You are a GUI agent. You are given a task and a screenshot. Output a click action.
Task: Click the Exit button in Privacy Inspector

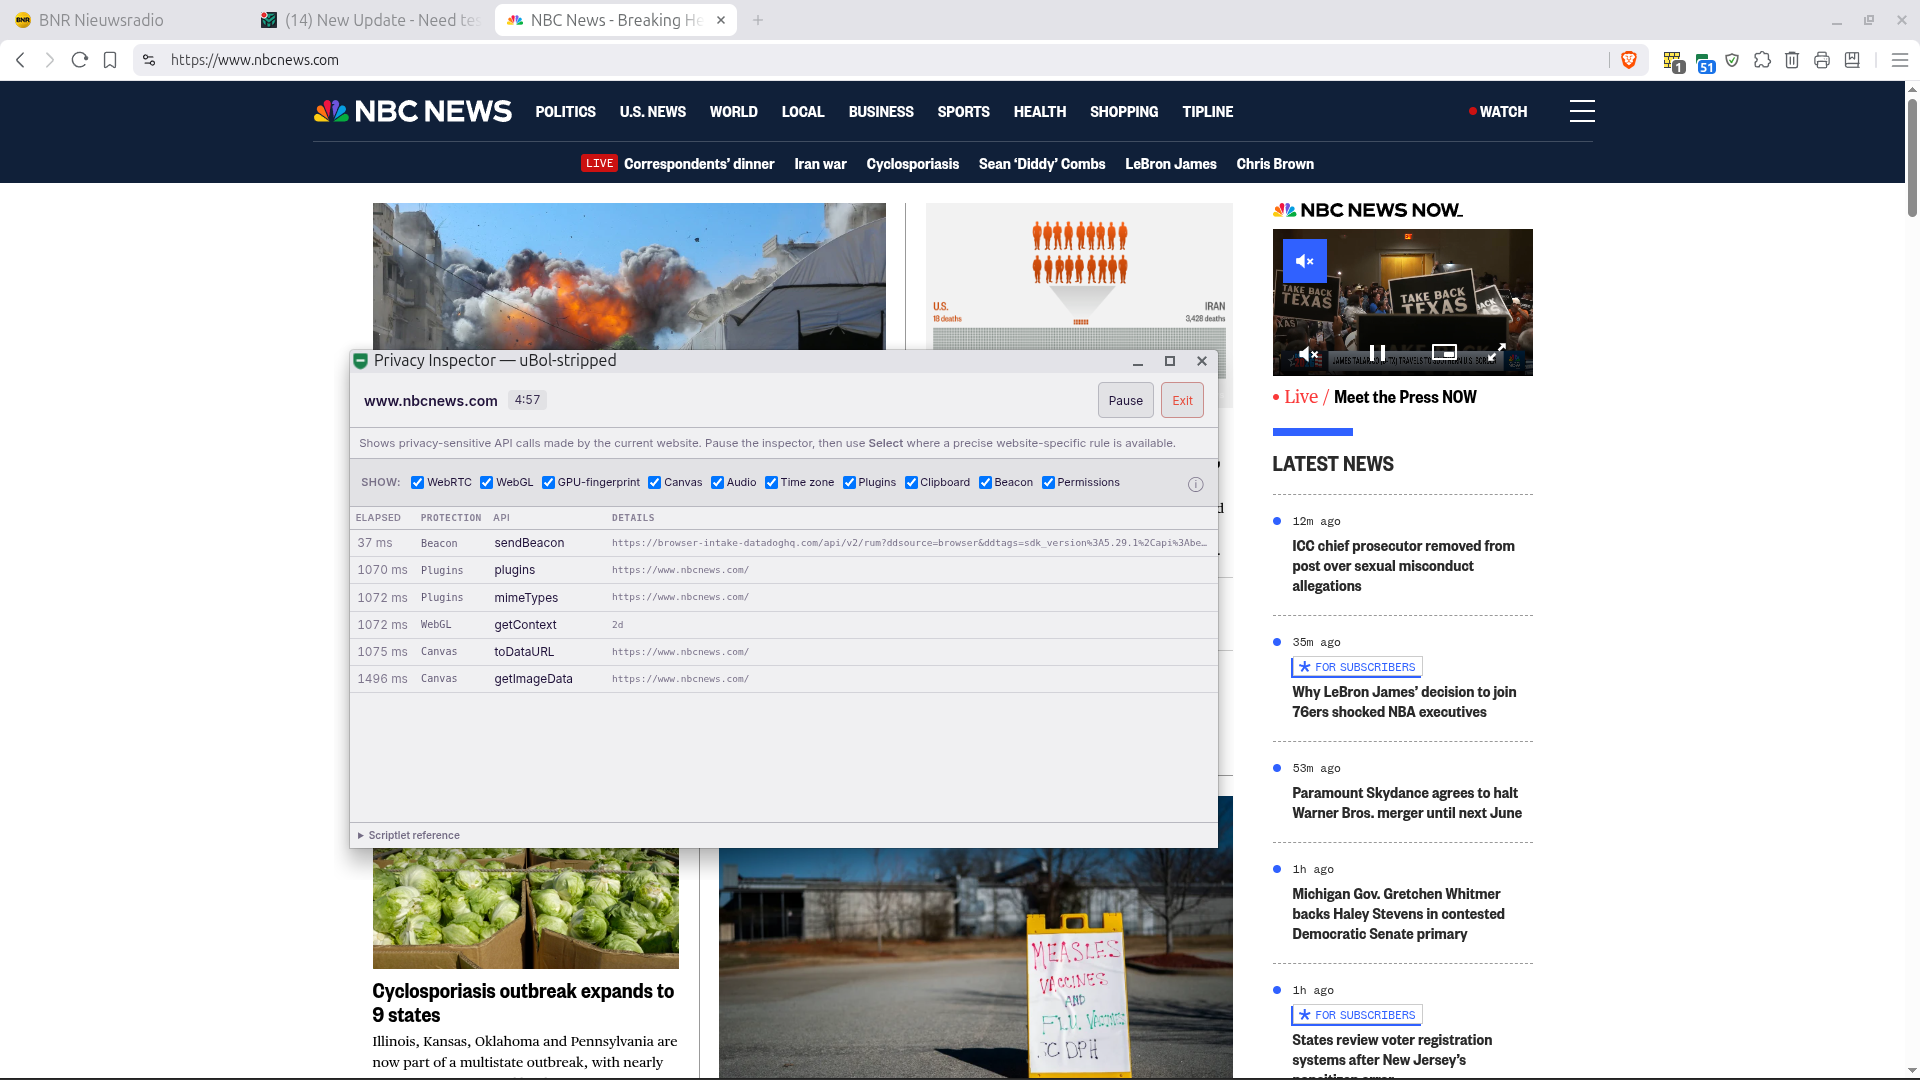pos(1182,401)
